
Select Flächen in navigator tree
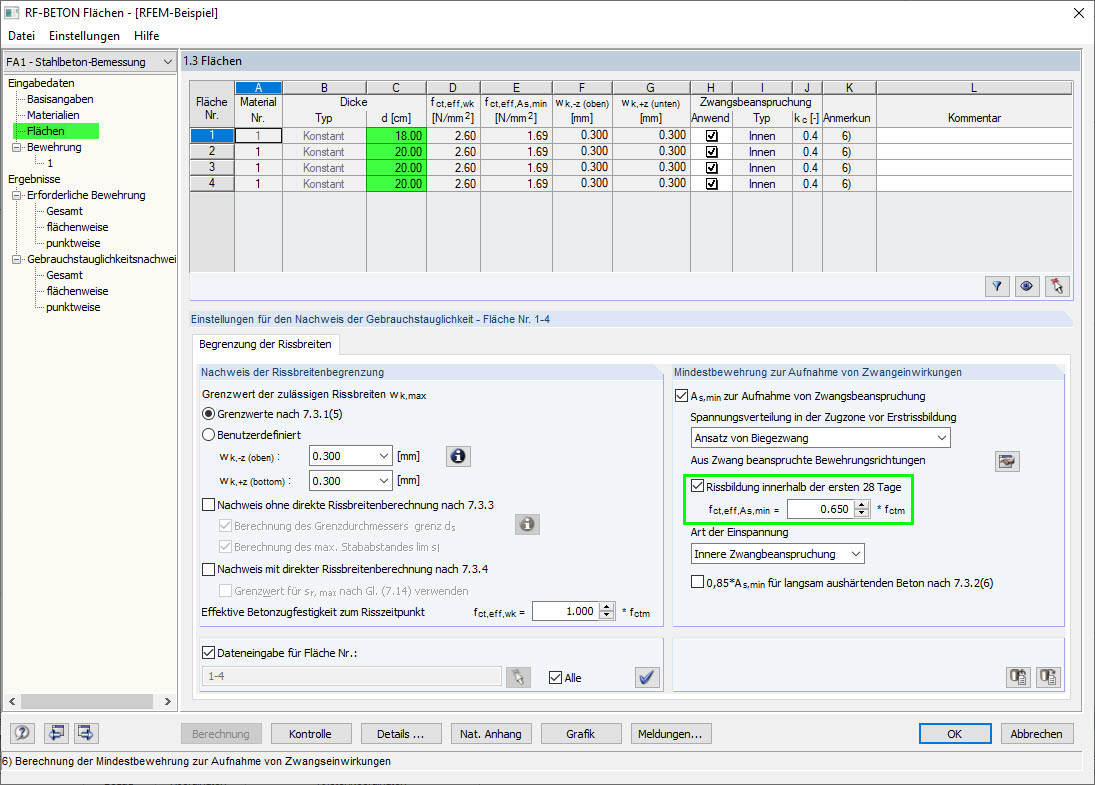46,131
